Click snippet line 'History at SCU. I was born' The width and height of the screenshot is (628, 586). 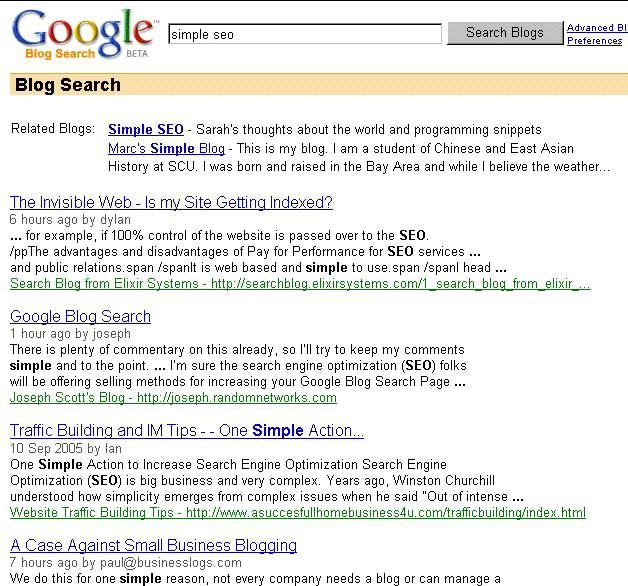pos(359,167)
